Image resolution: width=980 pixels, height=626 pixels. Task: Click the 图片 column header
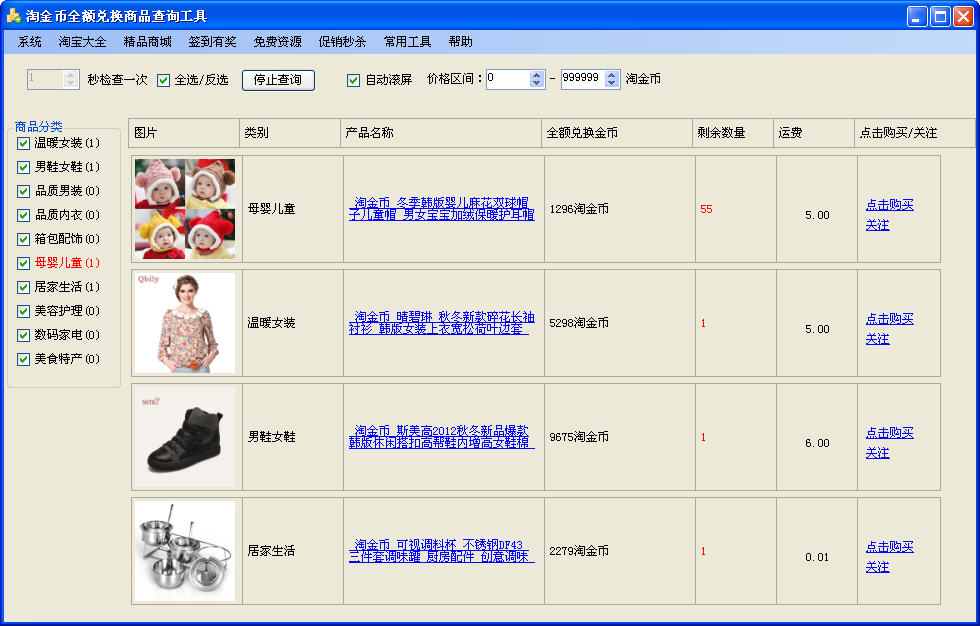click(x=184, y=133)
